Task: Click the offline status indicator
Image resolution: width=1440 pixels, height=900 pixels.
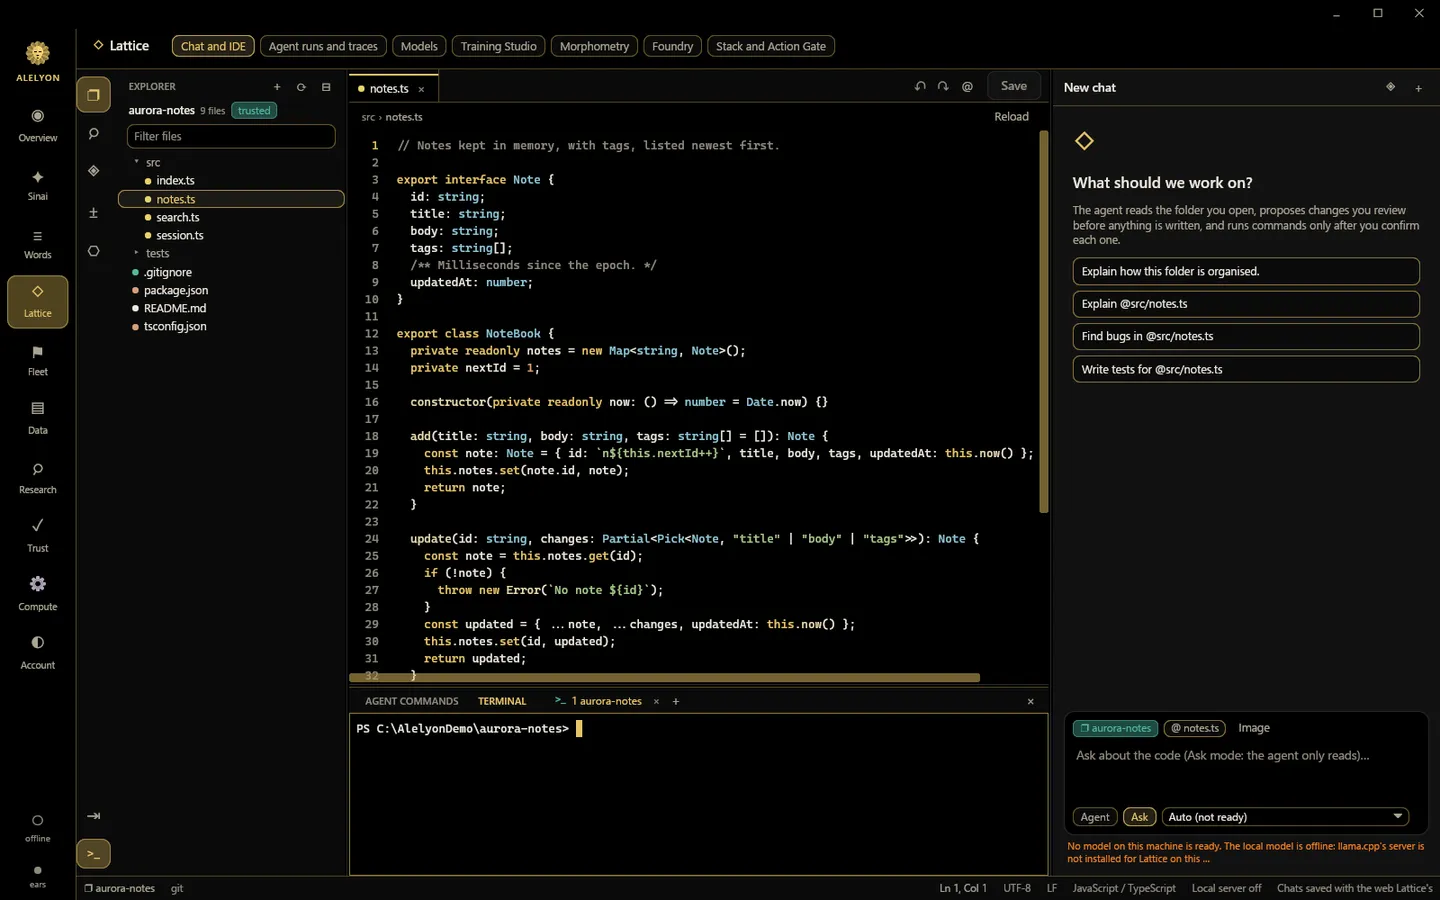Action: pos(37,828)
